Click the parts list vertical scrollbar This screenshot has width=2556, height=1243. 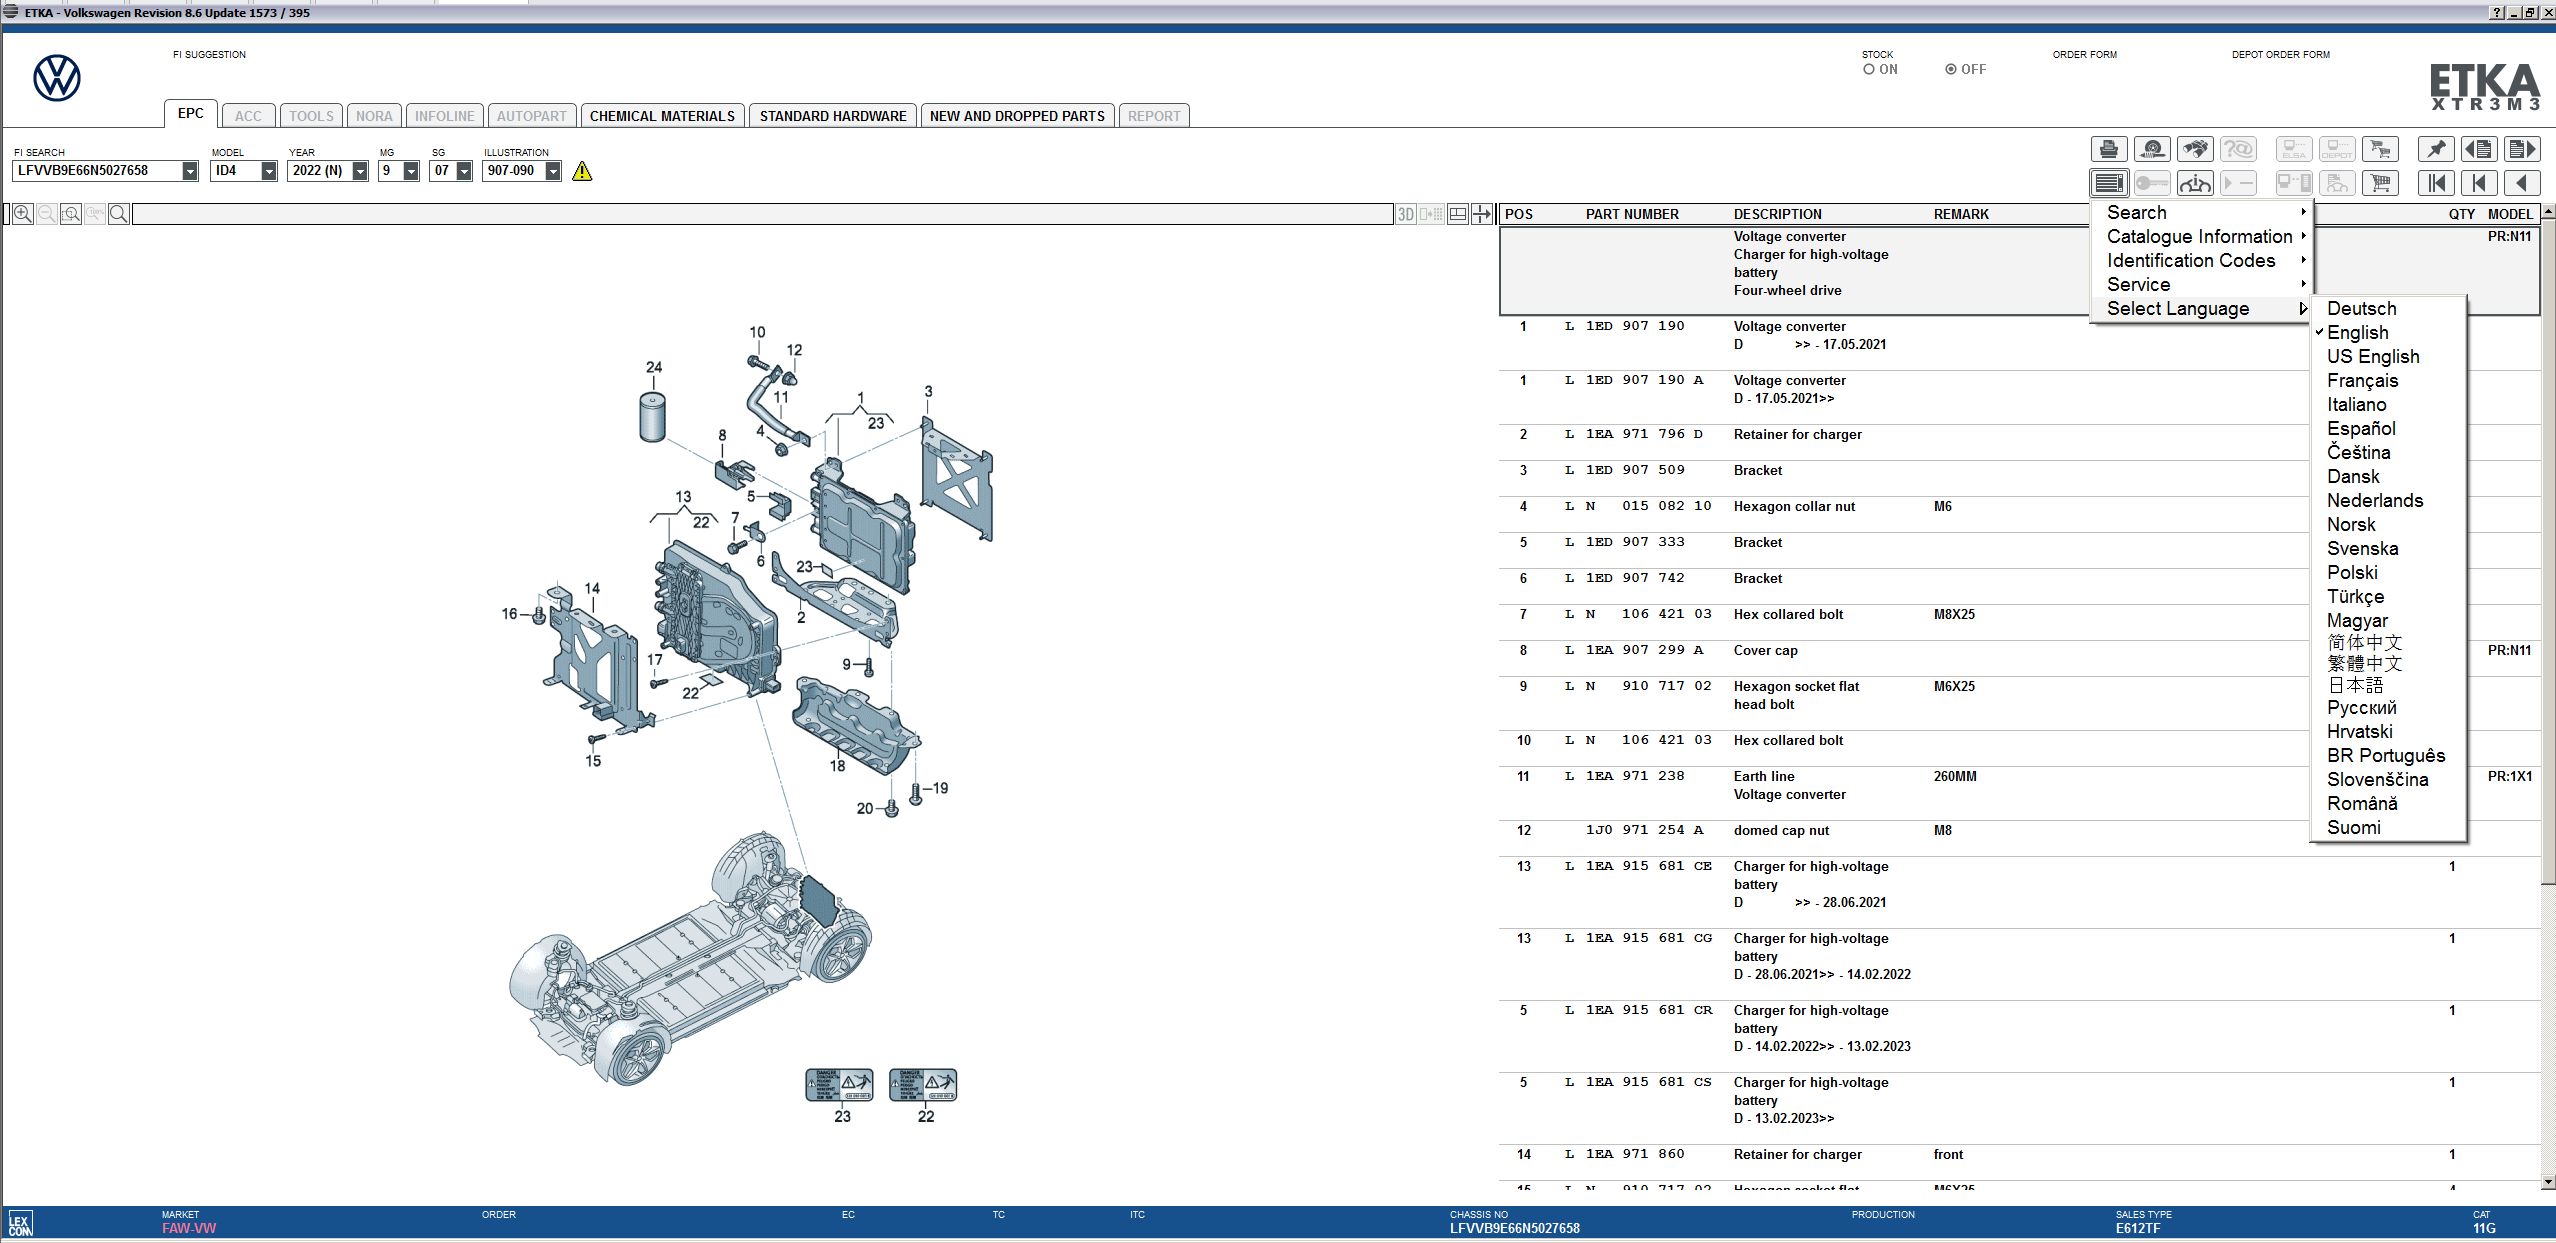2548,695
